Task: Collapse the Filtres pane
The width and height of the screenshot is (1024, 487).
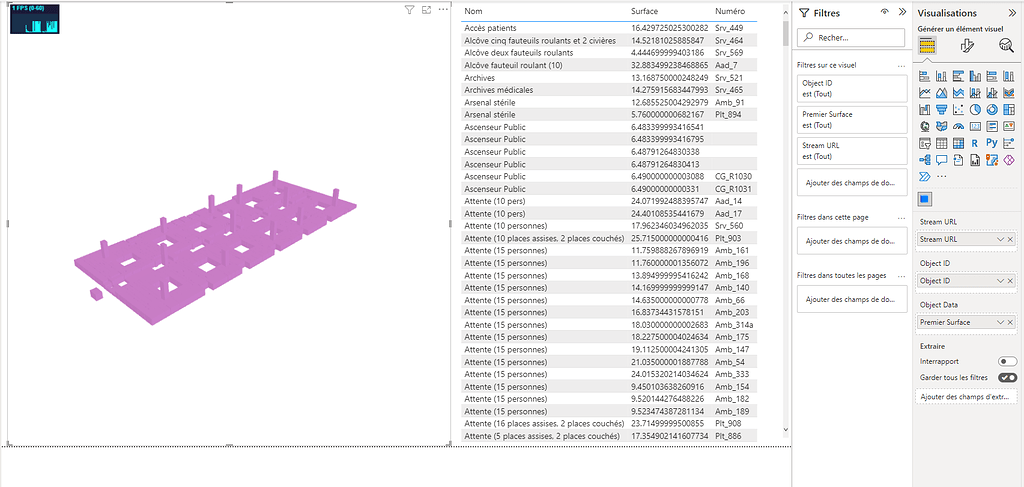Action: pyautogui.click(x=902, y=12)
